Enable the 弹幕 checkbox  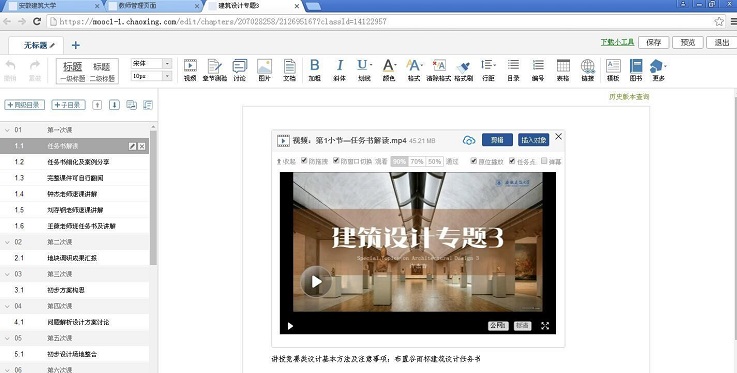pyautogui.click(x=544, y=161)
